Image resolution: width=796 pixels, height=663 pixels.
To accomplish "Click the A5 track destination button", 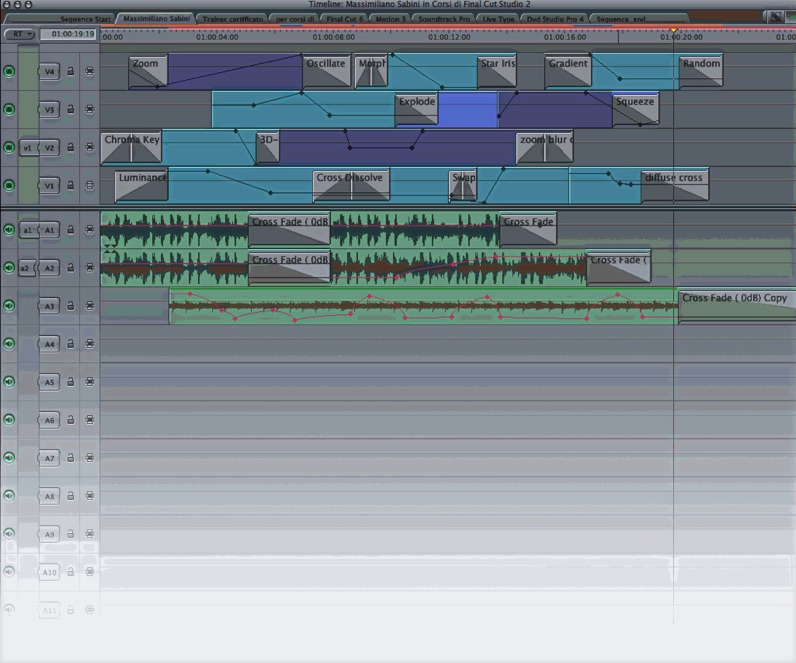I will 49,382.
